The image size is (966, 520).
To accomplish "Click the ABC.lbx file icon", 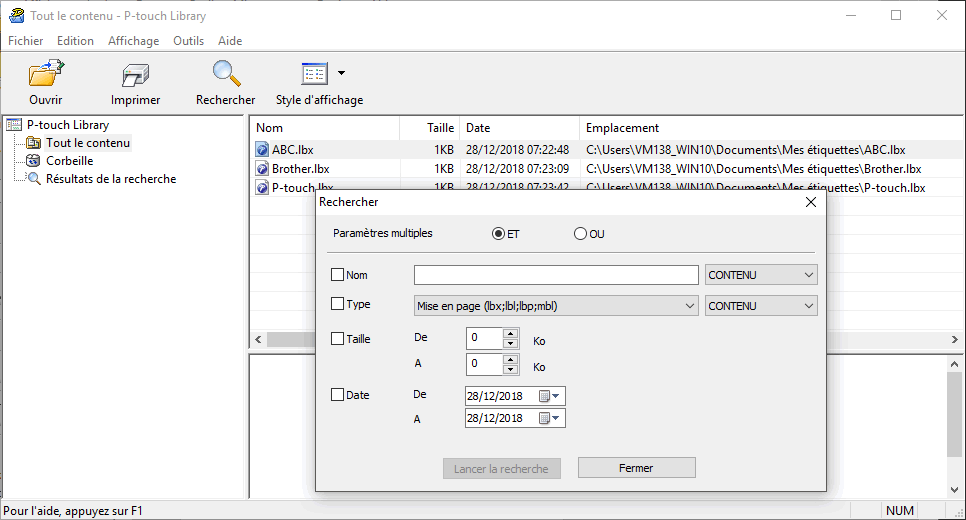I will [262, 150].
